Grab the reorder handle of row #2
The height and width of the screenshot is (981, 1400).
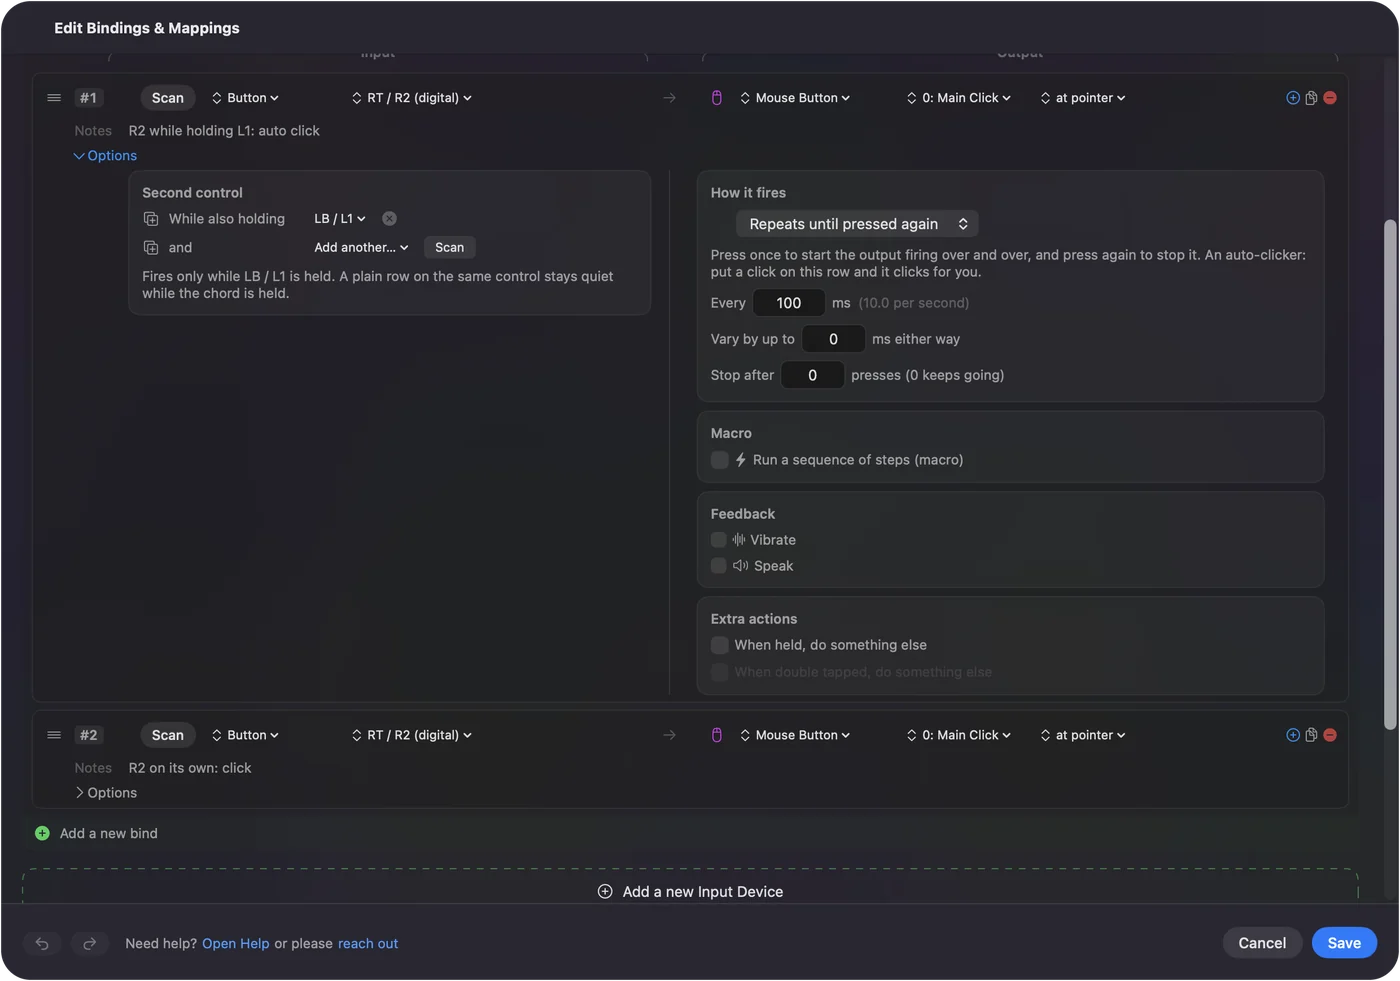(x=54, y=735)
